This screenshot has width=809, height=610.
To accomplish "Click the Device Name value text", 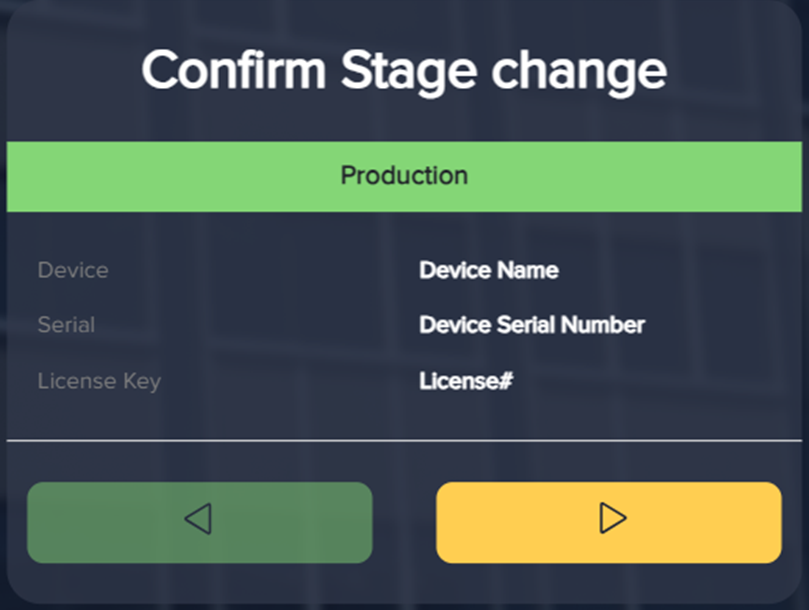I will 490,270.
